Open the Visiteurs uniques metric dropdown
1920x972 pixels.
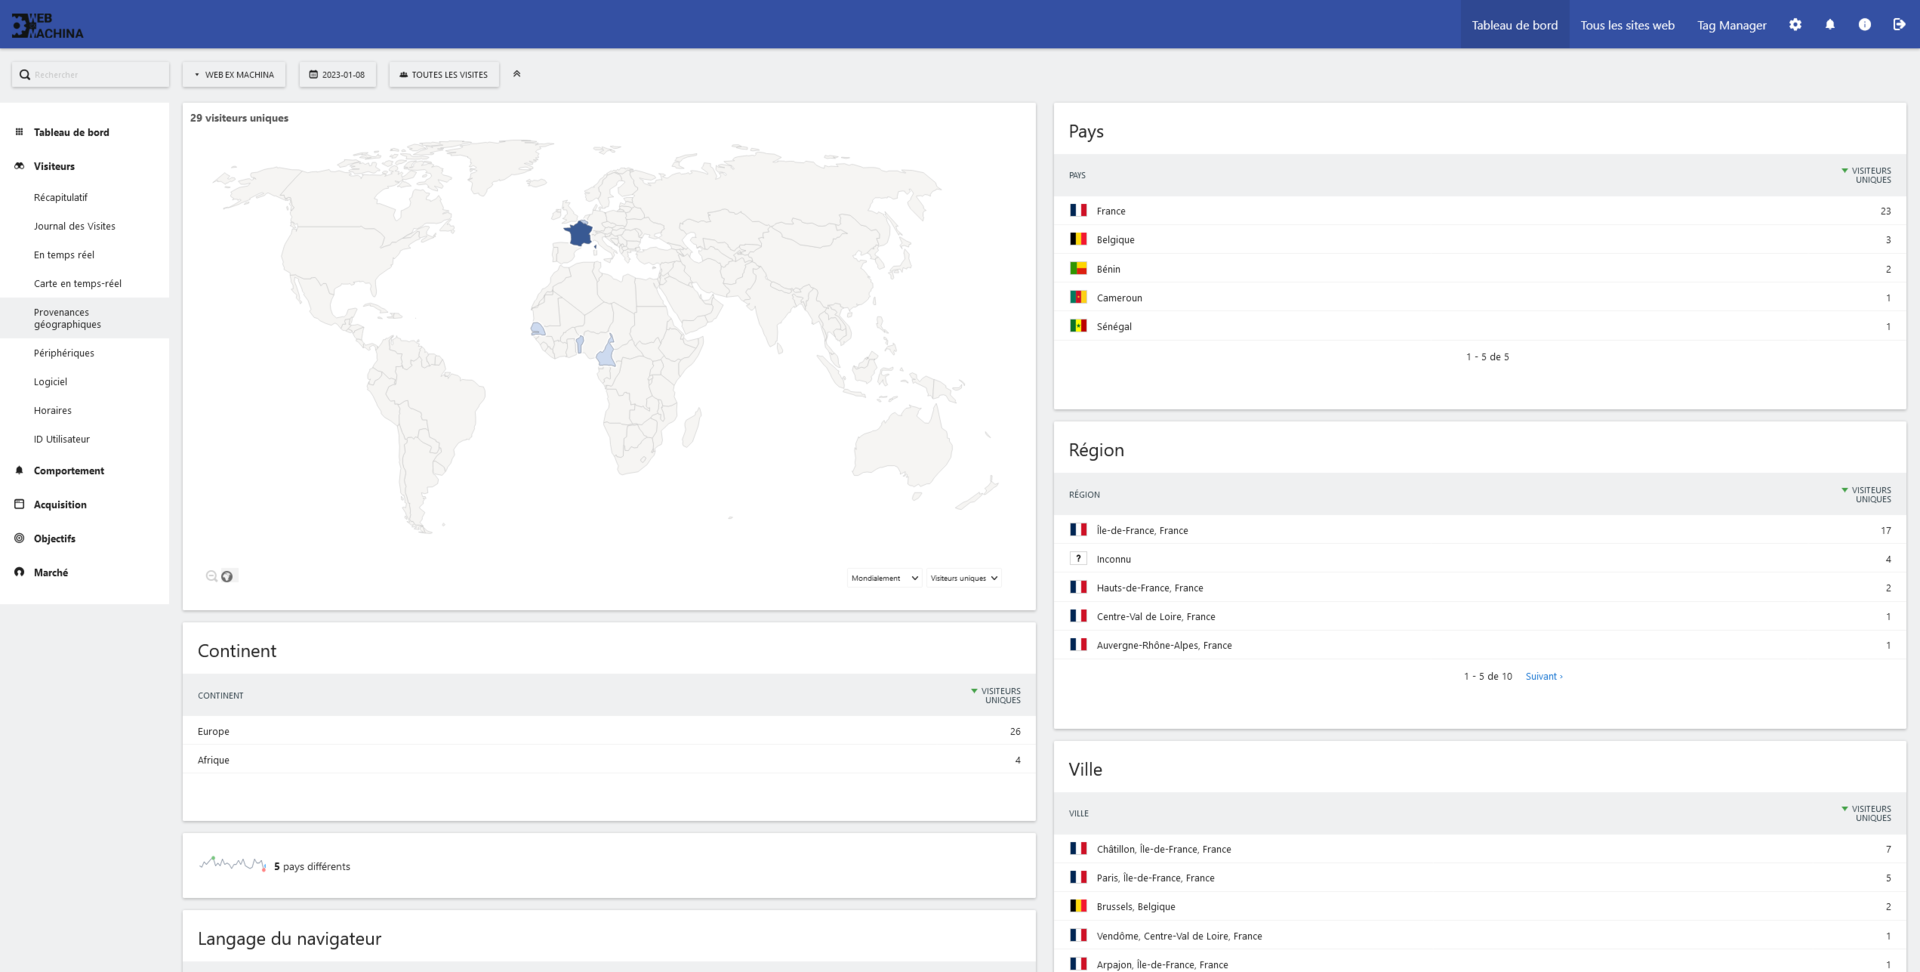coord(964,578)
